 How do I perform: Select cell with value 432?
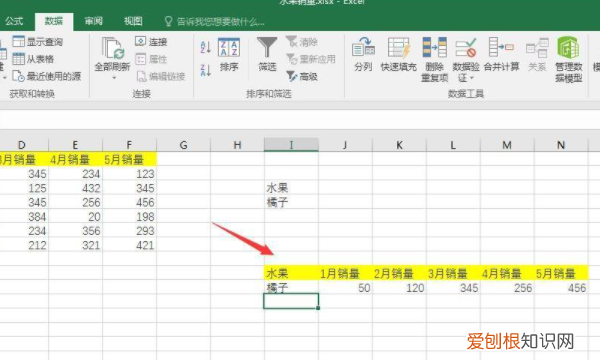click(x=75, y=188)
